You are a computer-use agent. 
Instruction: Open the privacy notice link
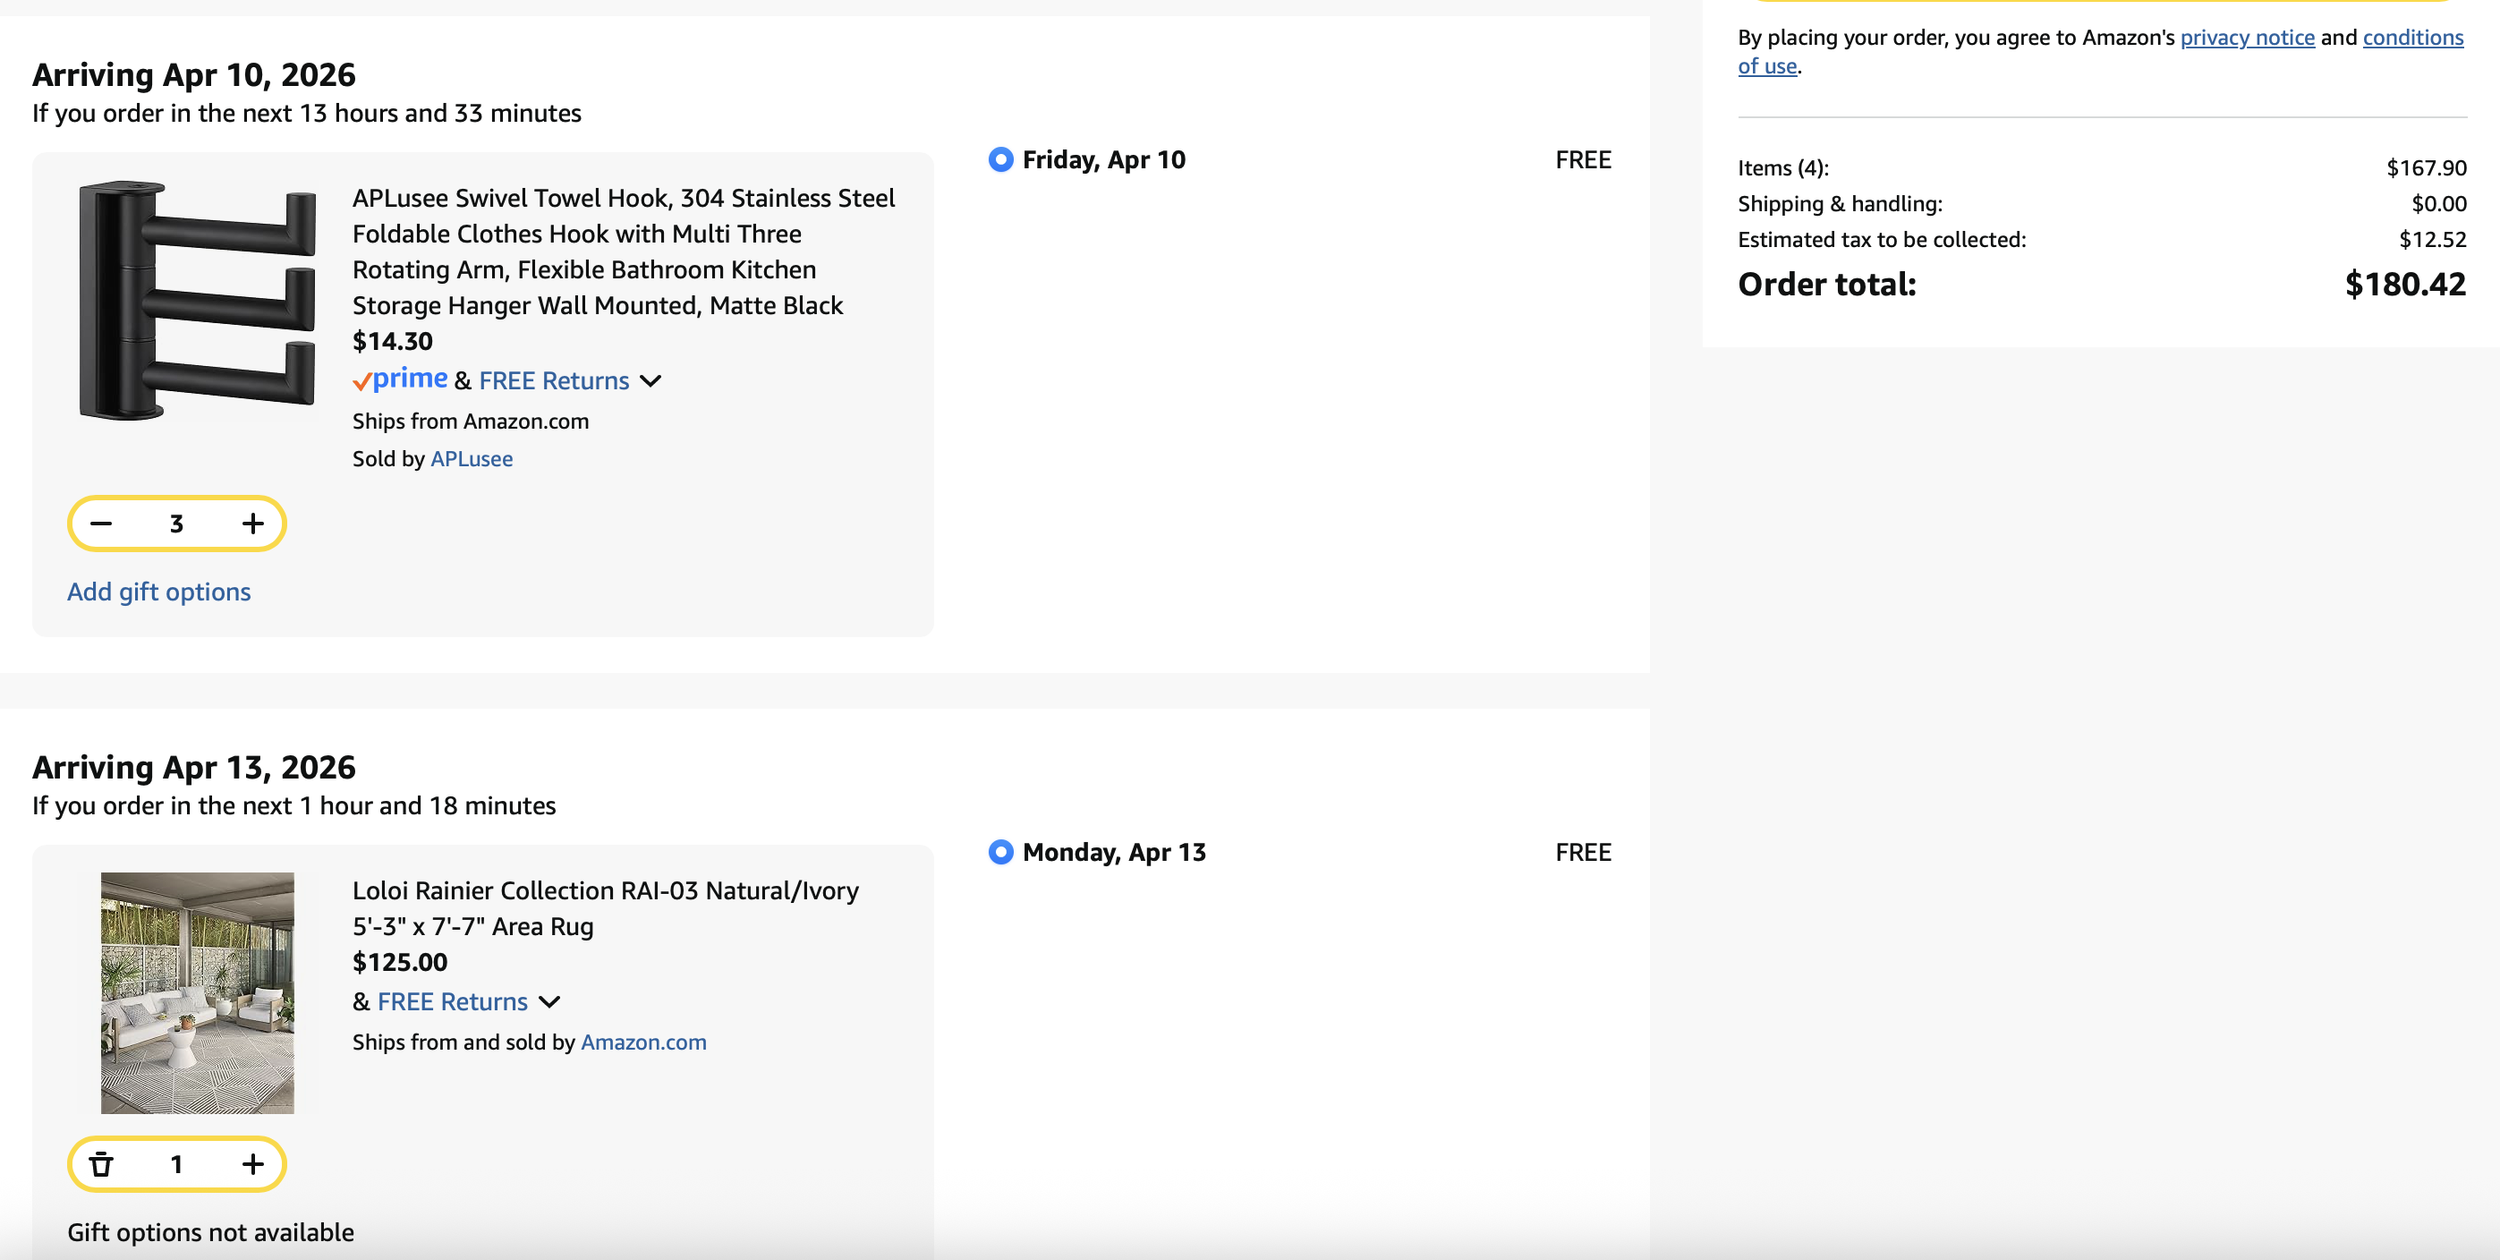pos(2246,38)
